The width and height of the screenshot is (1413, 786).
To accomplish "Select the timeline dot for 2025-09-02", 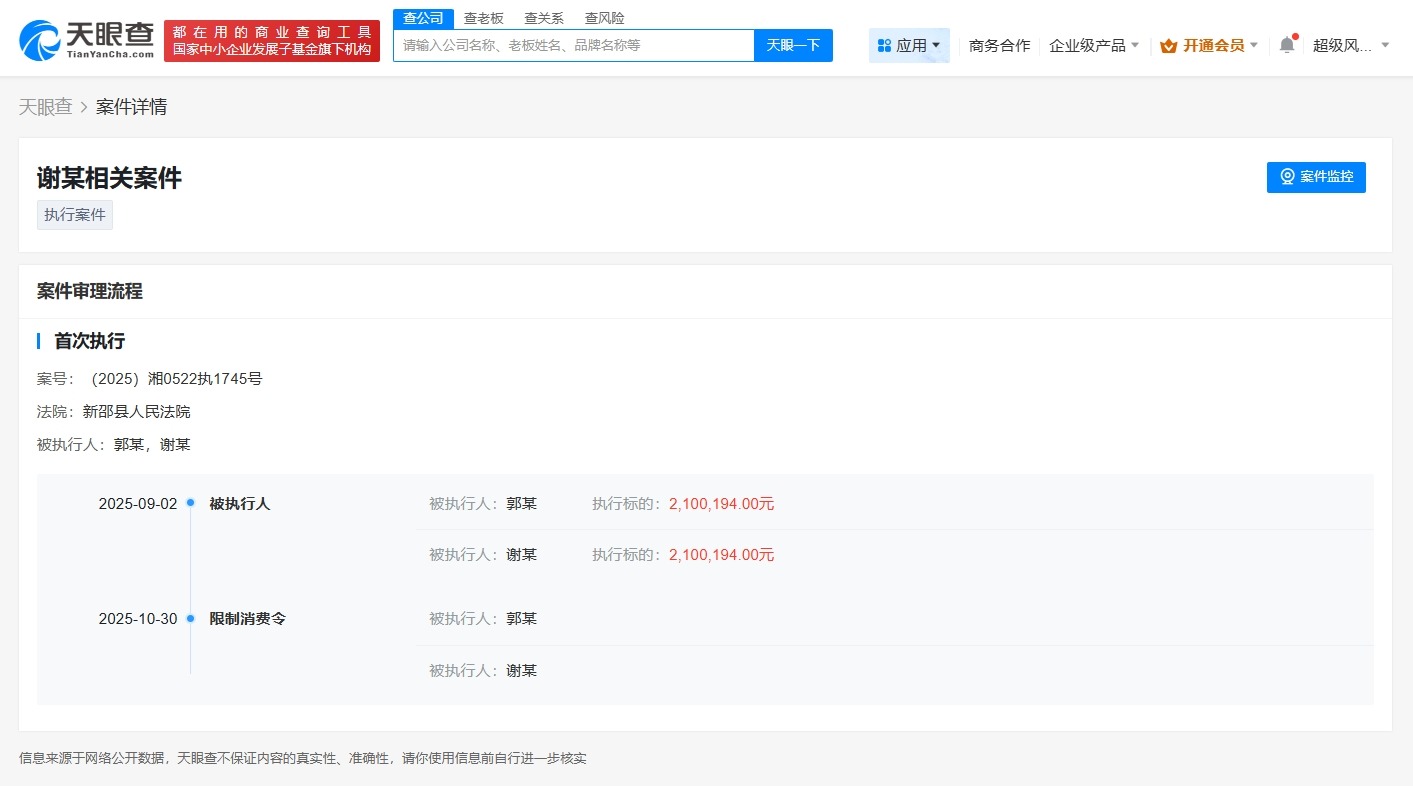I will click(189, 503).
